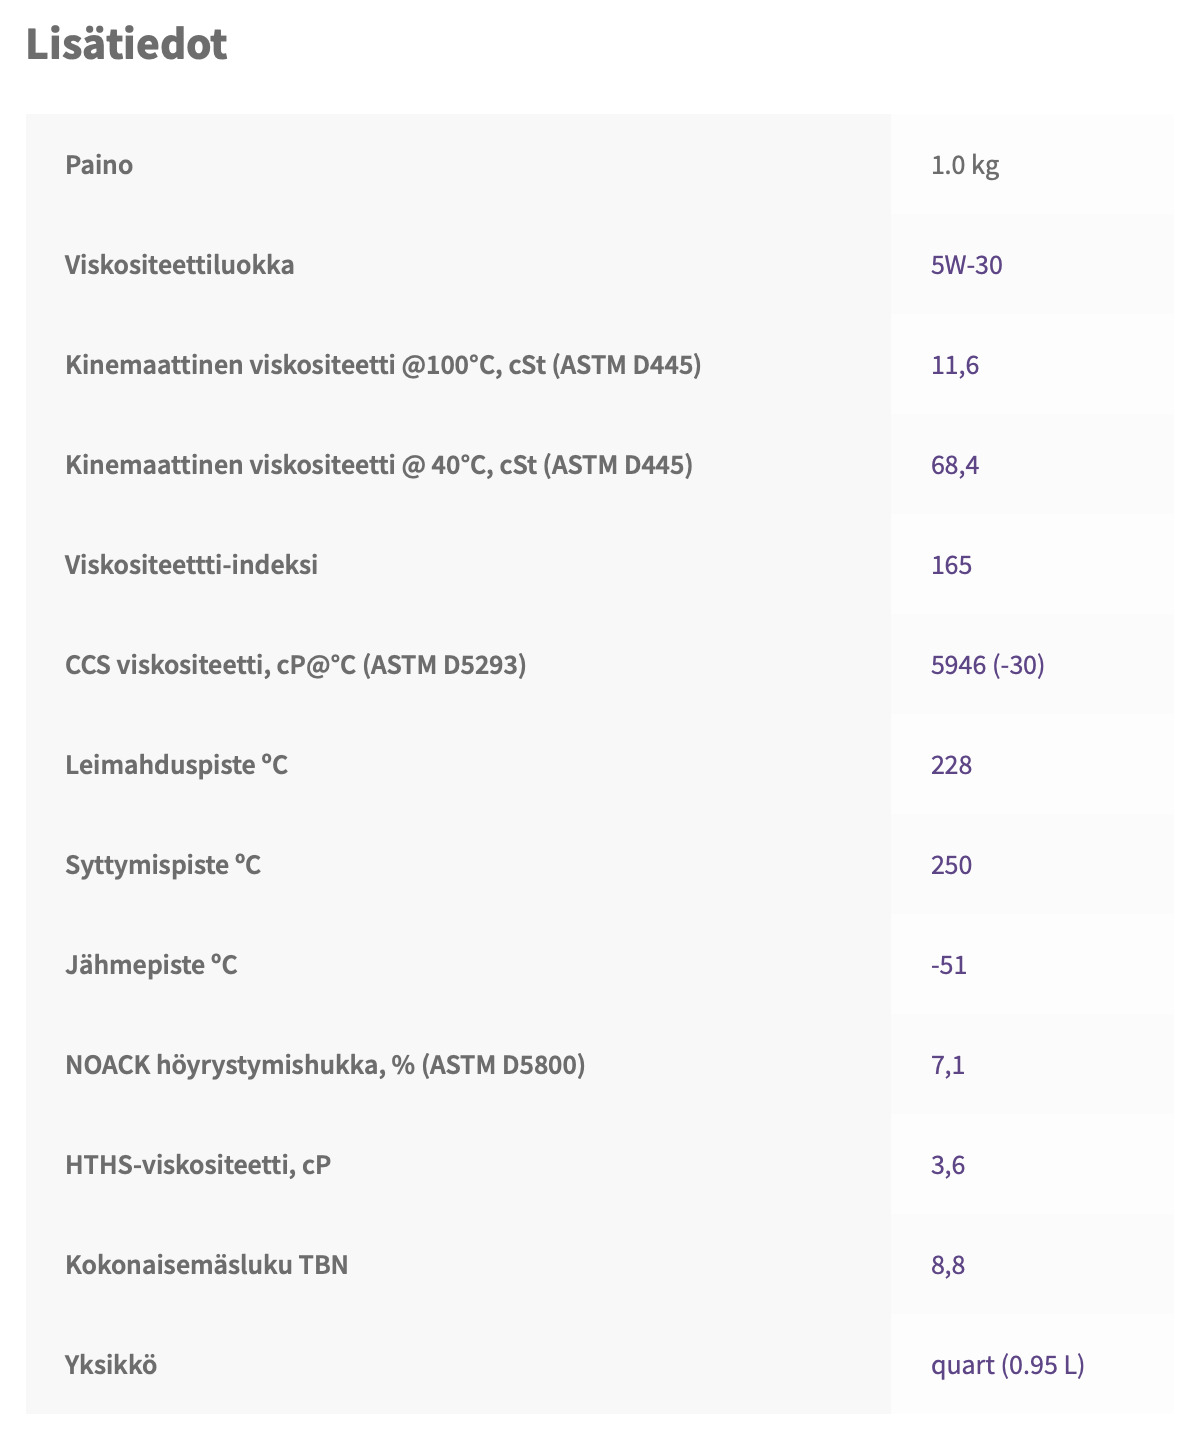
Task: Select the quart (0.95 L) unit link
Action: coord(1007,1365)
